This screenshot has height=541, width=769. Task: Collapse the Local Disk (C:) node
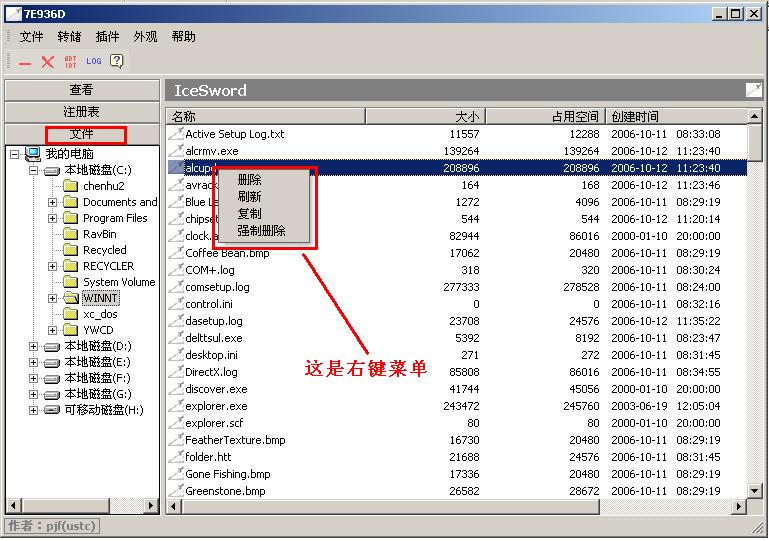33,171
